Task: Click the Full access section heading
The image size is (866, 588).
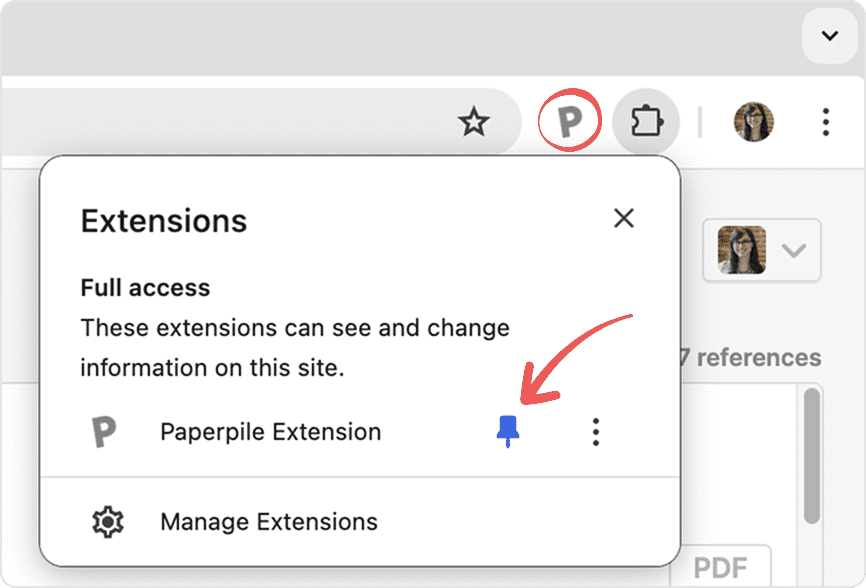Action: (145, 288)
